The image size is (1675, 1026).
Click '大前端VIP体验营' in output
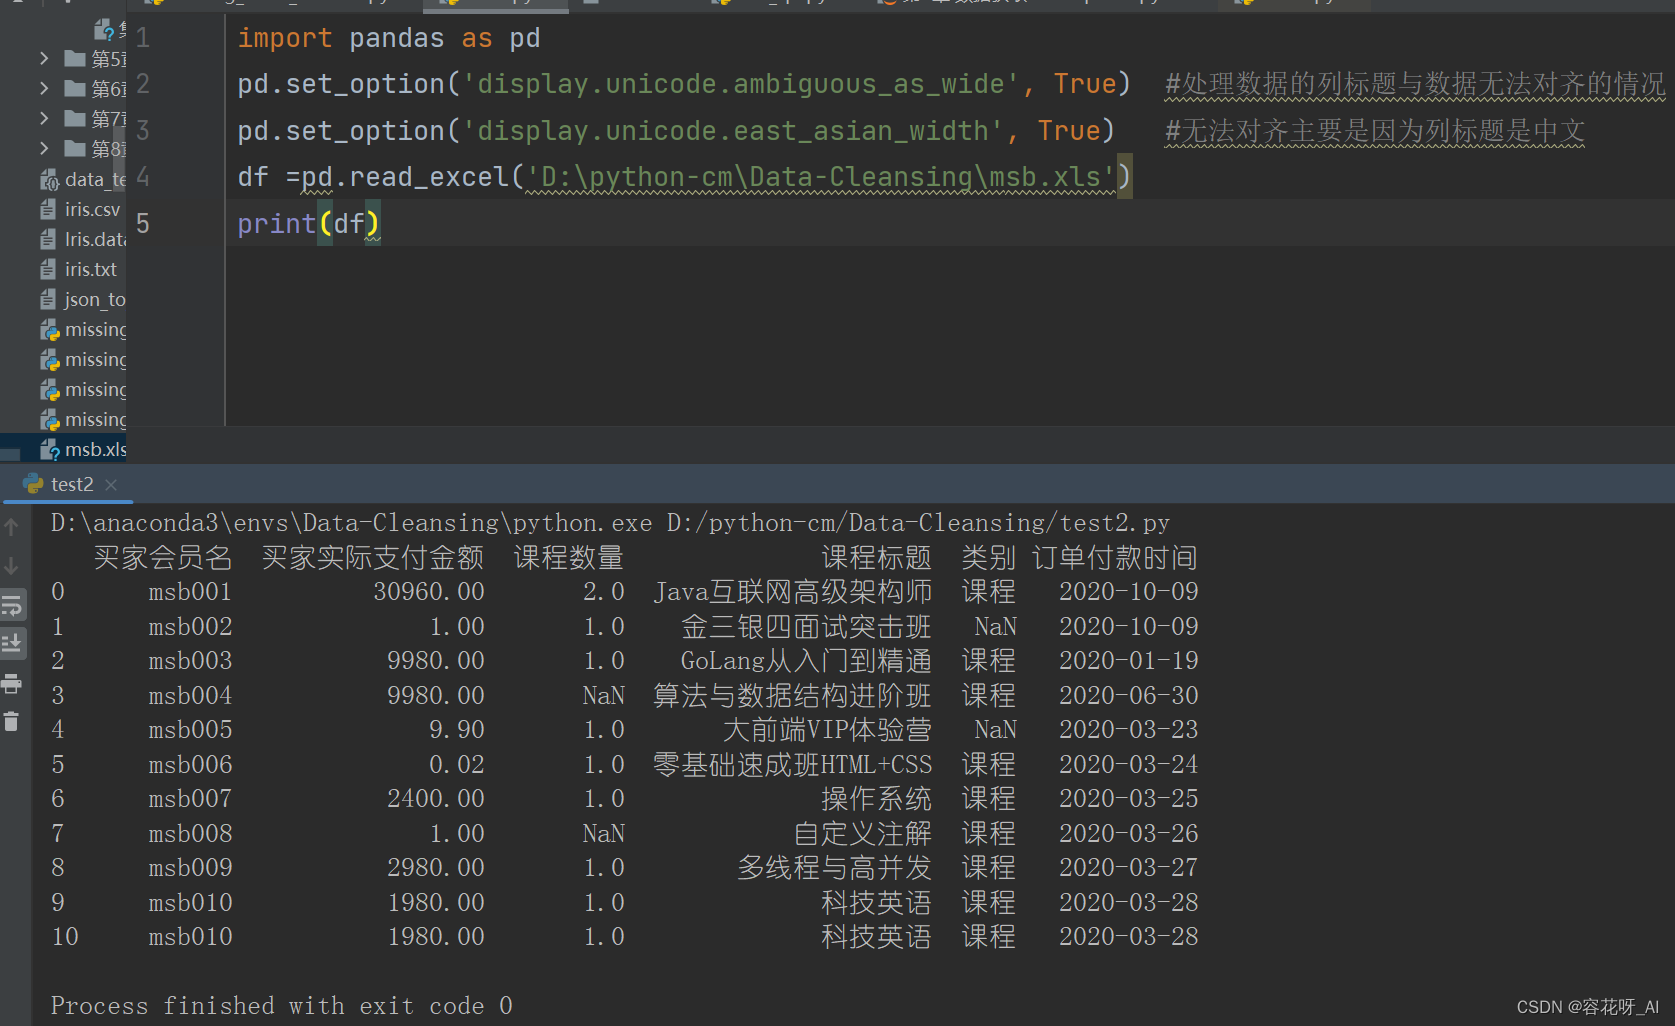coord(827,730)
